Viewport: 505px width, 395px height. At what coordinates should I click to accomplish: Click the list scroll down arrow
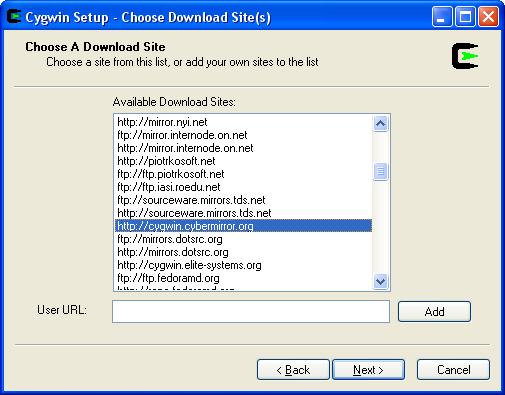click(x=380, y=281)
